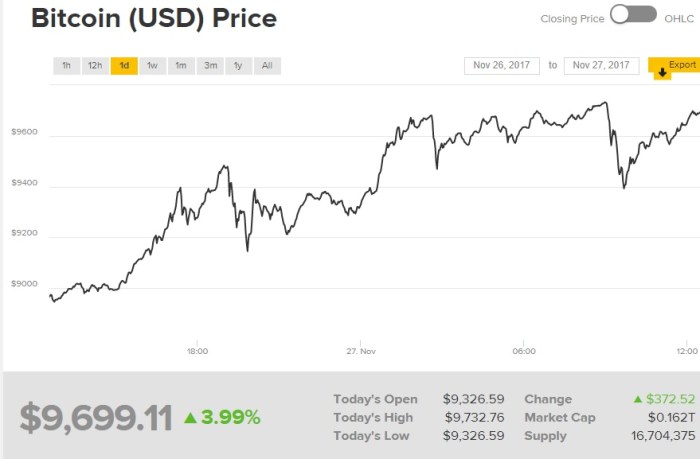Switch the chart to 12h range
The image size is (700, 459).
(95, 66)
